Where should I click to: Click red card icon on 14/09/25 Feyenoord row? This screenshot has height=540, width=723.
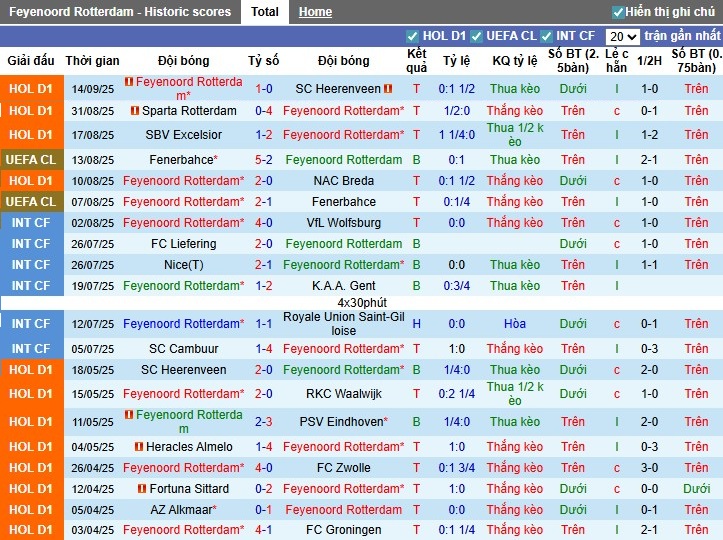point(129,82)
